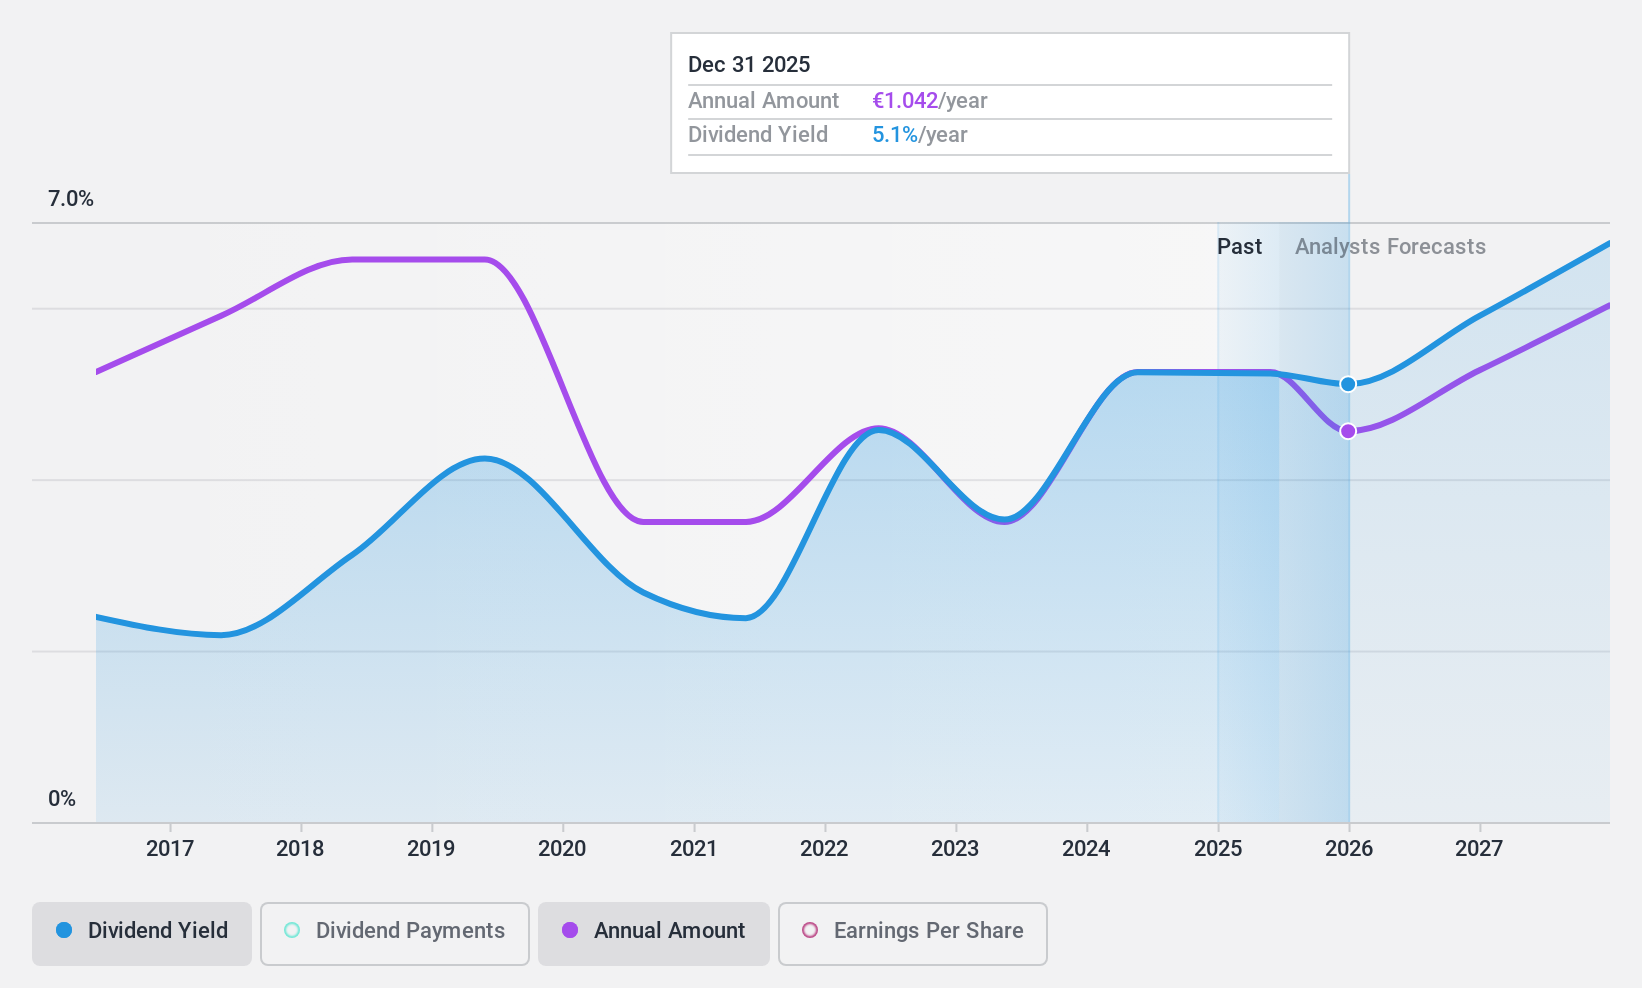Click the 'Analysts Forecasts' label

click(1390, 247)
